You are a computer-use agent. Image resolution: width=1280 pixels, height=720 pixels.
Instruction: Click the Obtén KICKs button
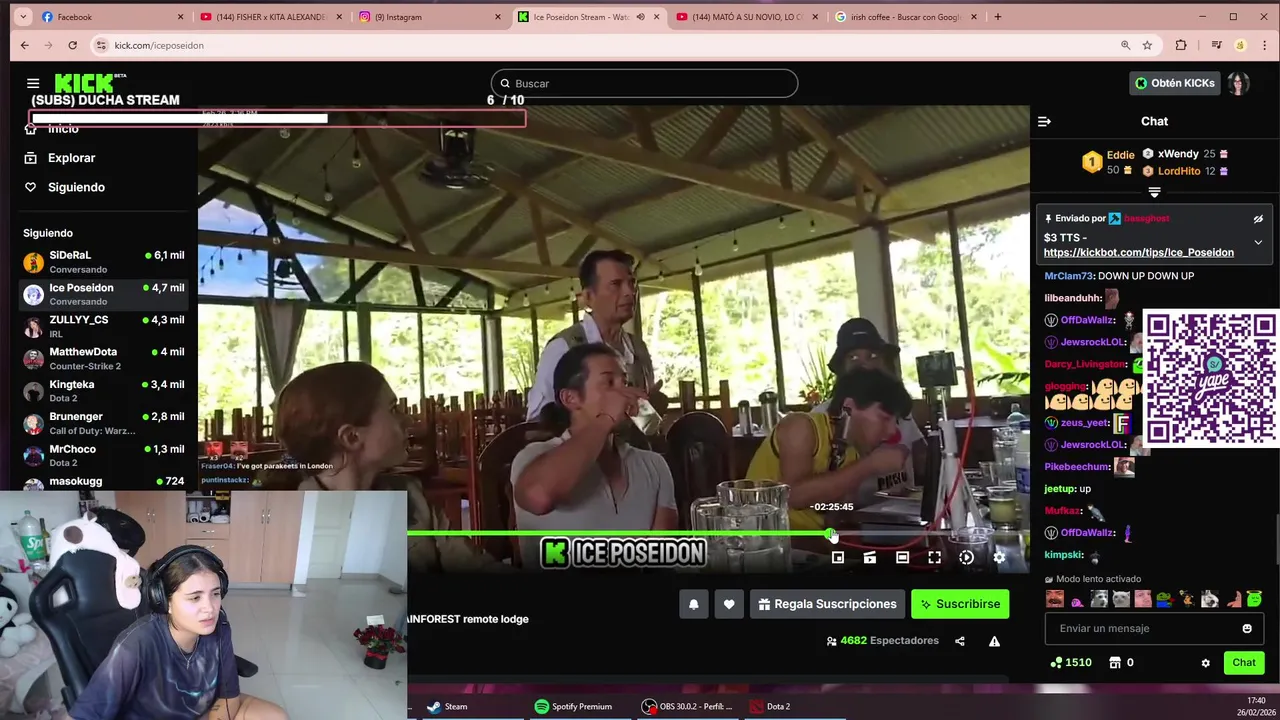tap(1174, 83)
